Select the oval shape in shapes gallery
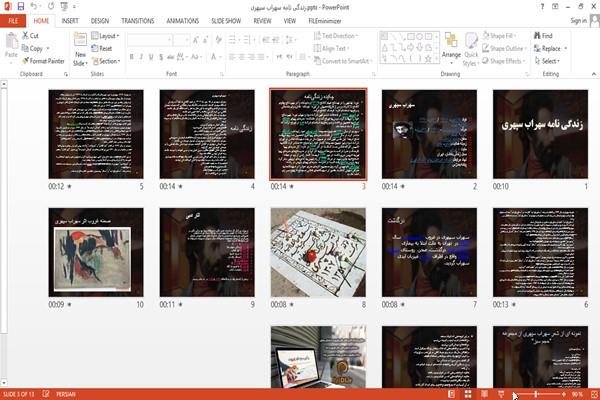The image size is (600, 400). pos(419,37)
